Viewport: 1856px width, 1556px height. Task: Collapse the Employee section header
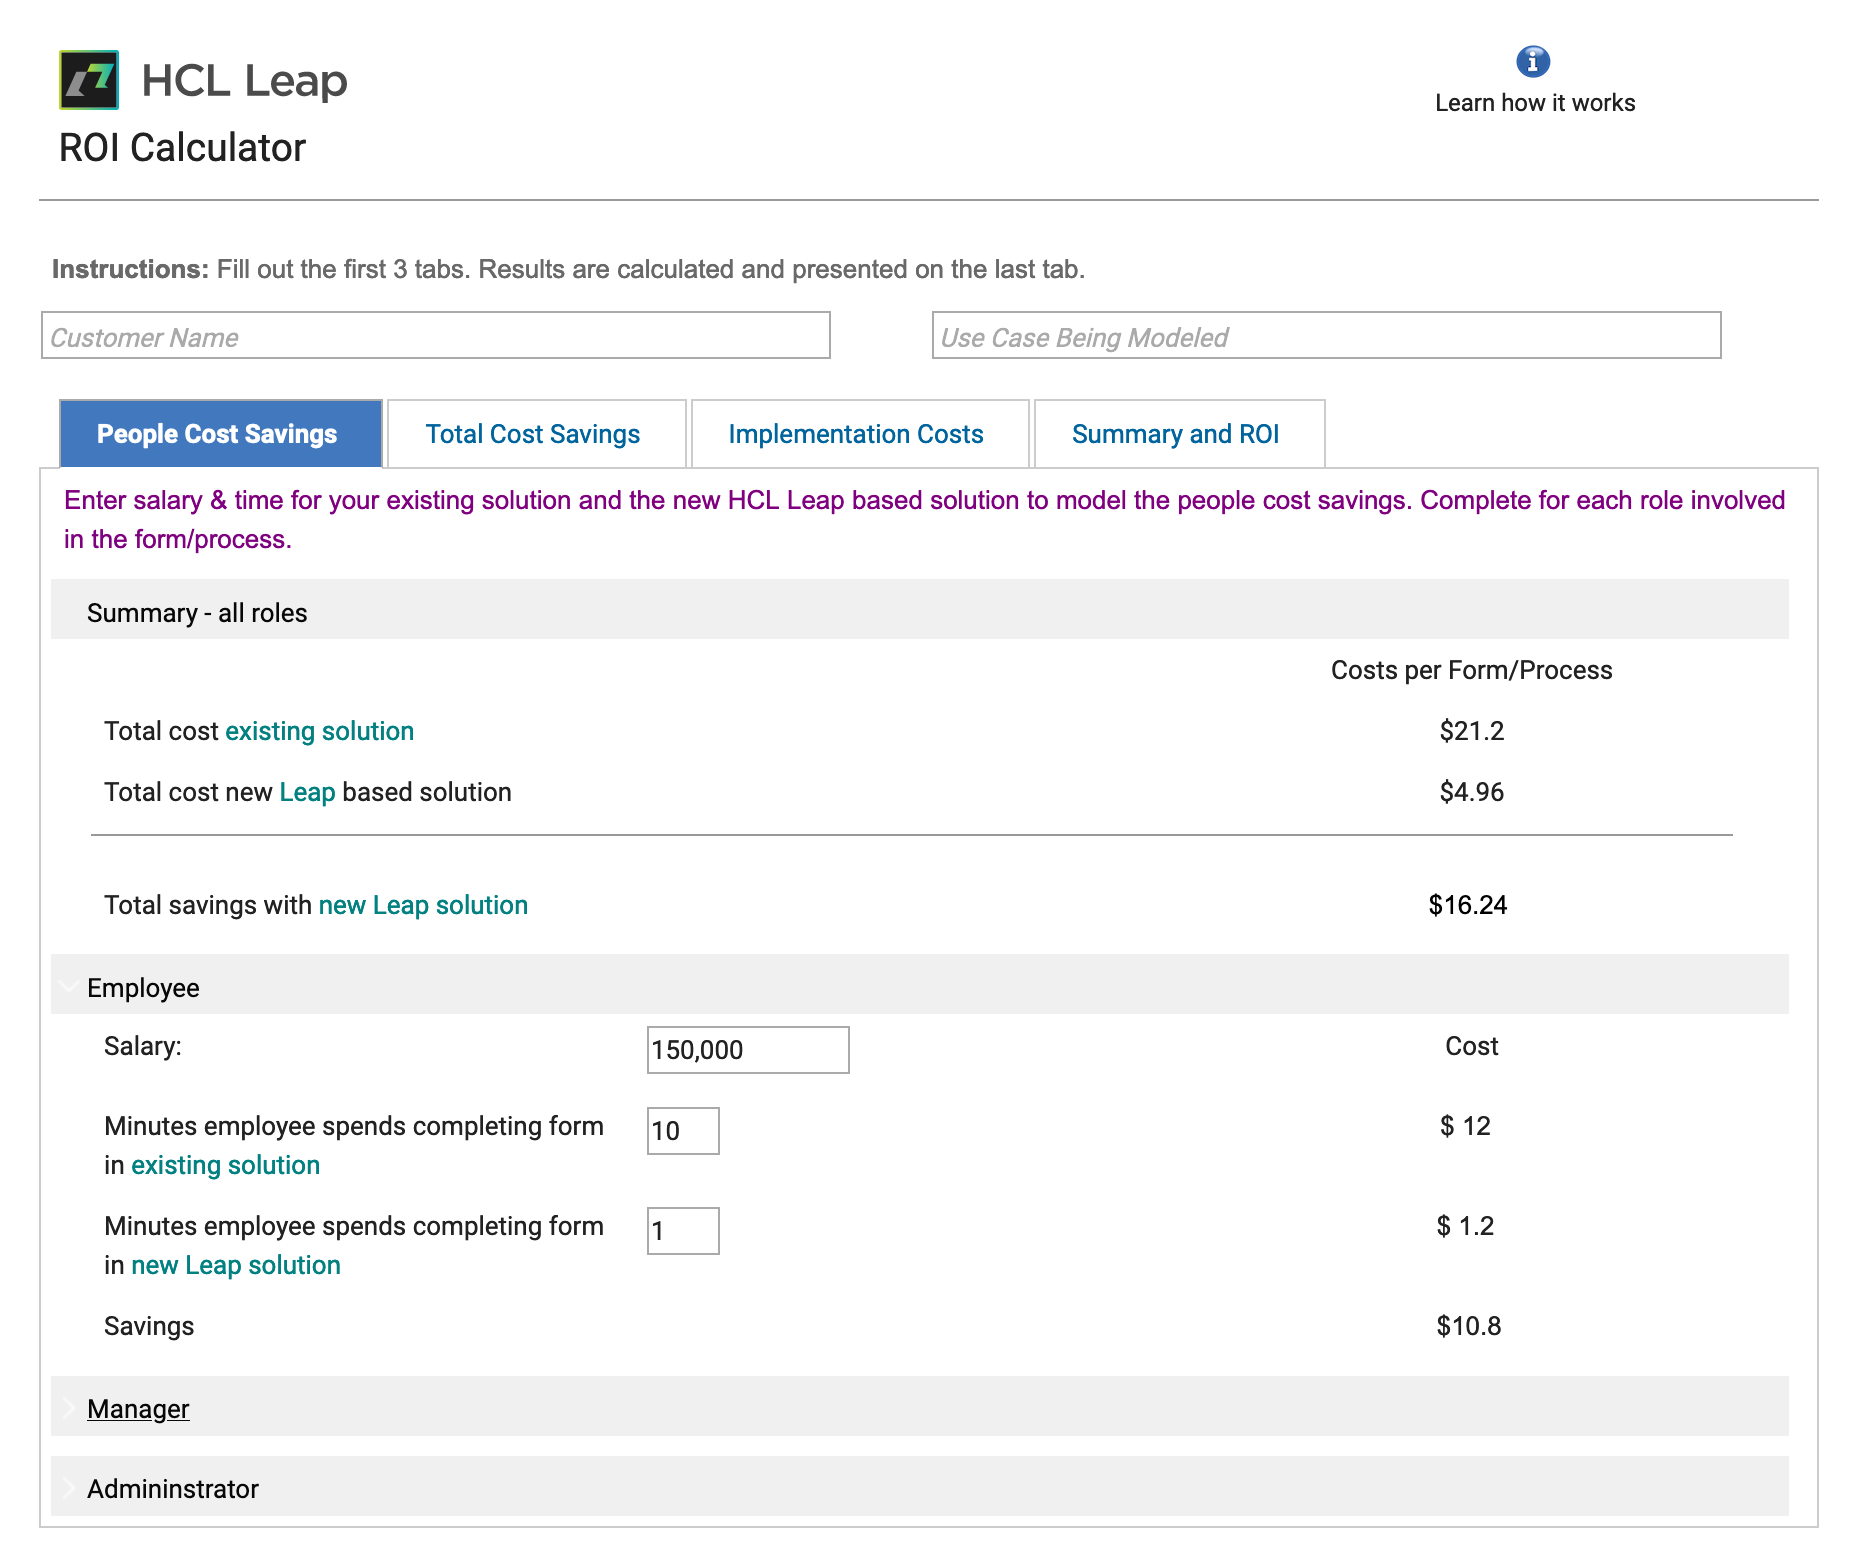919,985
